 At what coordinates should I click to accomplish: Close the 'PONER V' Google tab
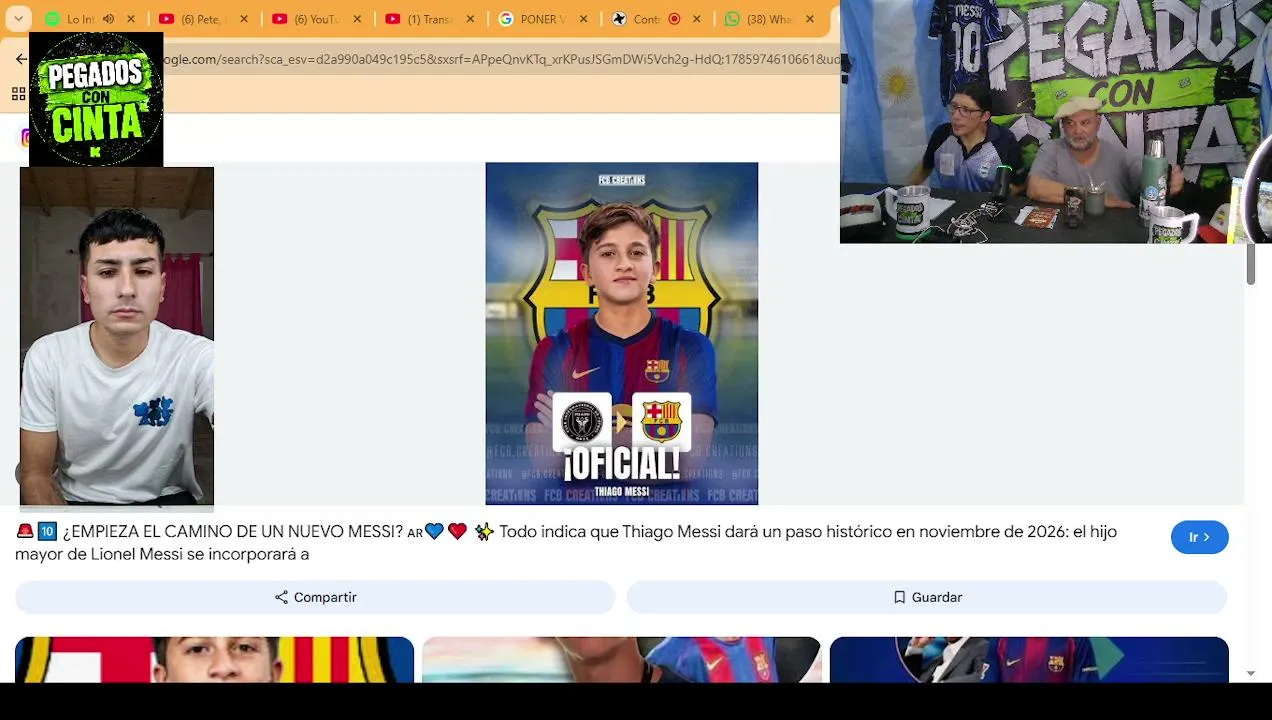point(583,19)
